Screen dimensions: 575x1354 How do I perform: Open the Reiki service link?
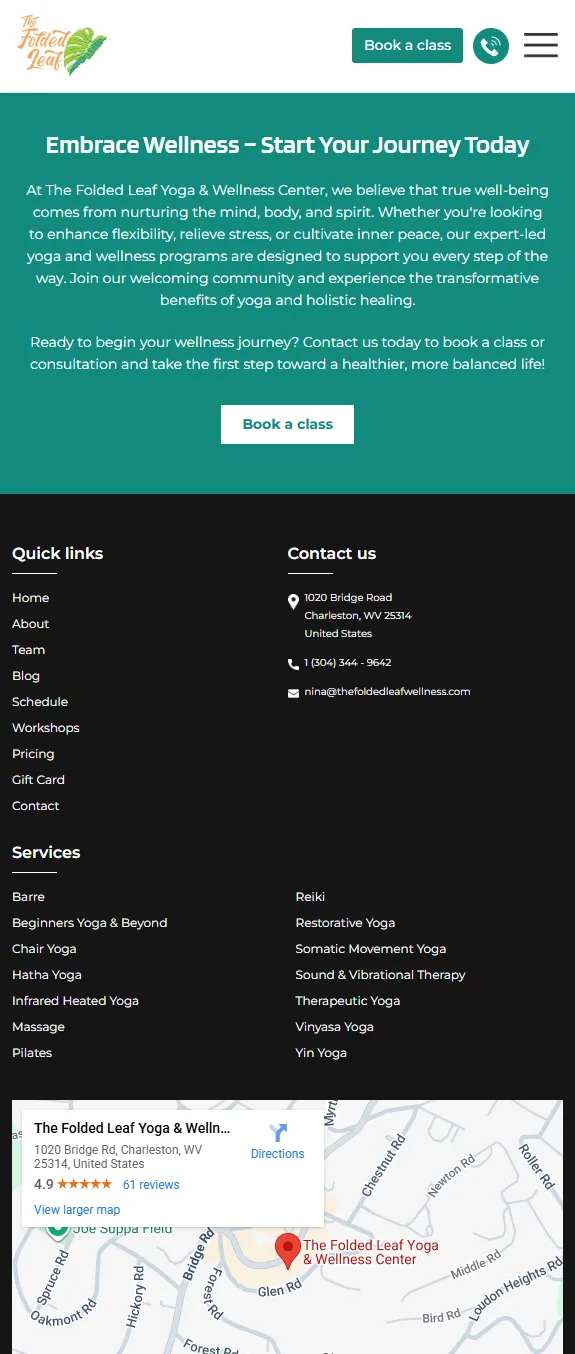(x=310, y=897)
